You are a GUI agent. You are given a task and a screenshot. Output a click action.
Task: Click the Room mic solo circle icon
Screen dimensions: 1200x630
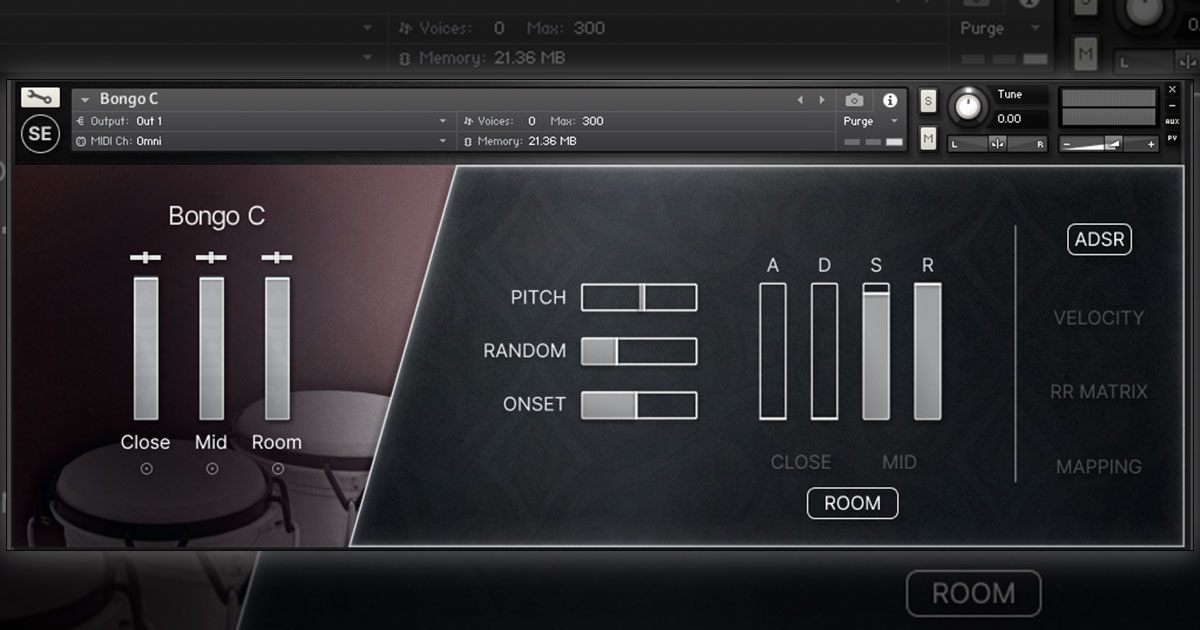point(277,468)
